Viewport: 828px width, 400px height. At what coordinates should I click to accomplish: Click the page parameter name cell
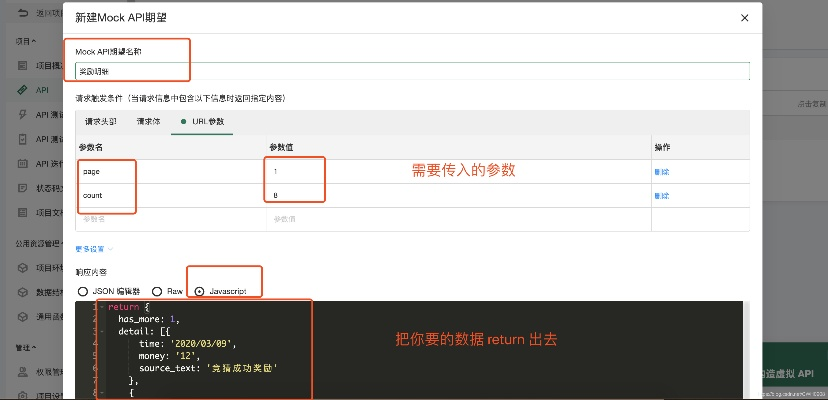[x=171, y=172]
